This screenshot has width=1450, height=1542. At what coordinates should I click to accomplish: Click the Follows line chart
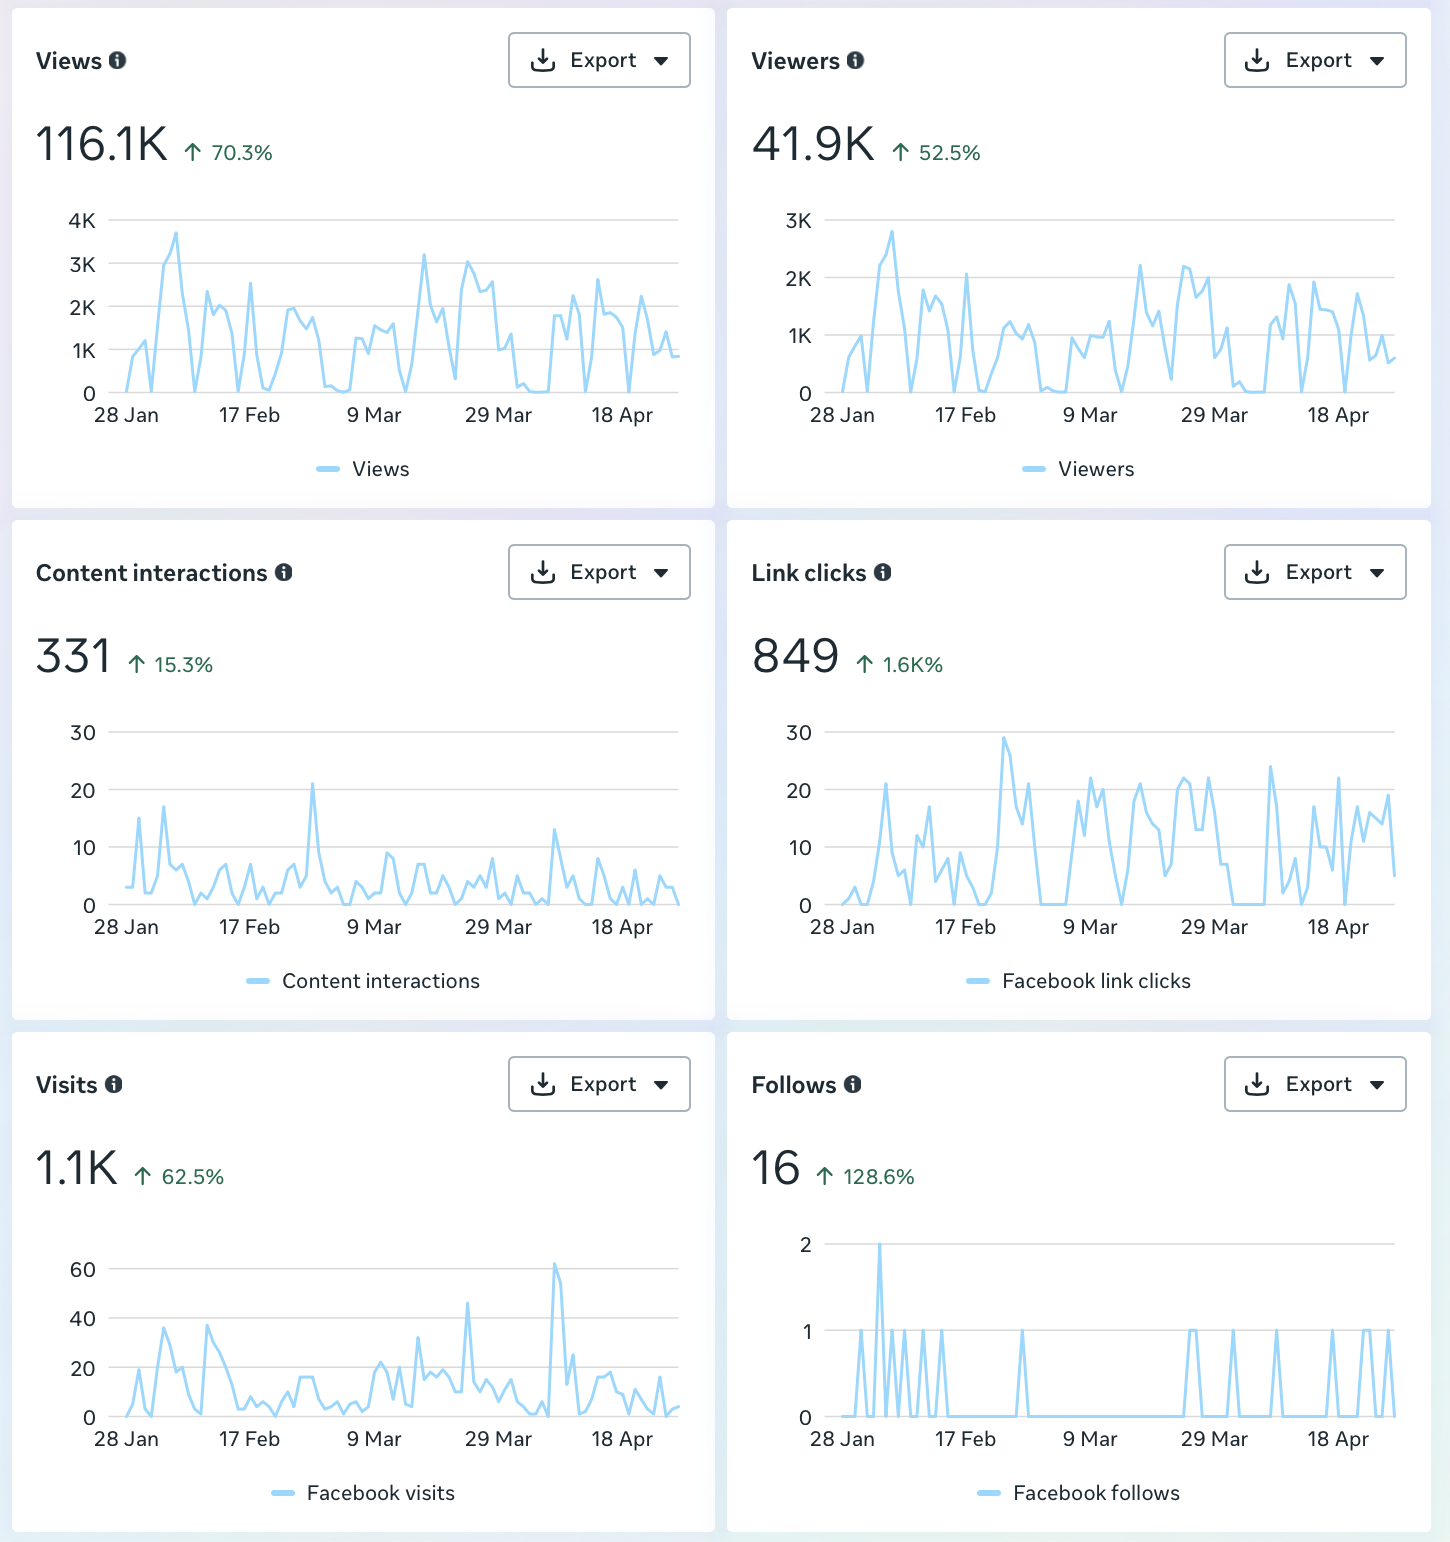pos(1110,1330)
